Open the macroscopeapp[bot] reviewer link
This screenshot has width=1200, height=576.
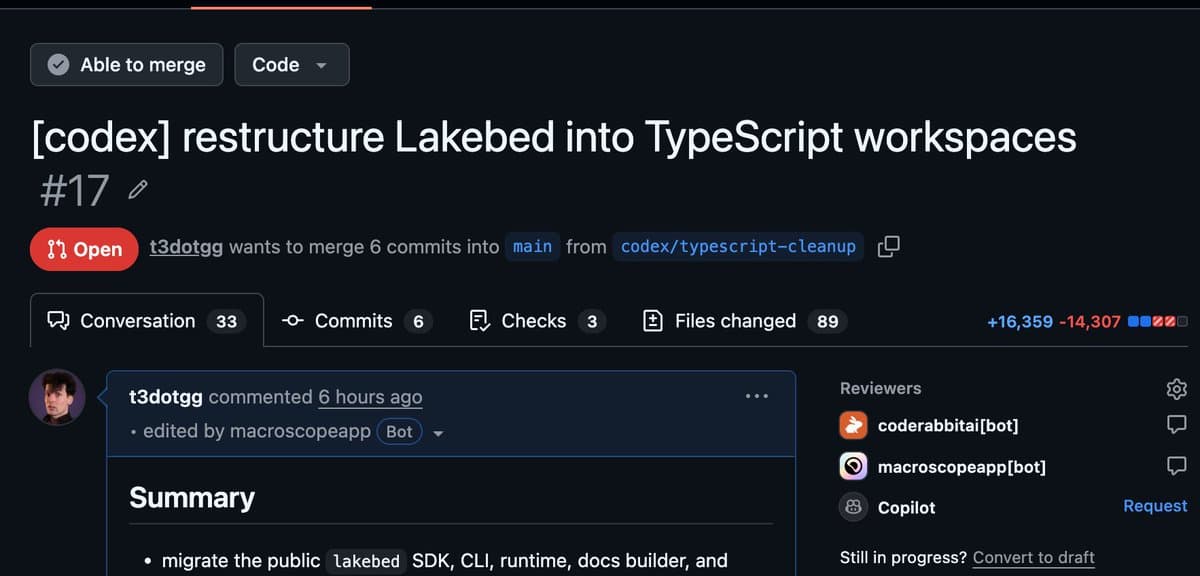962,466
